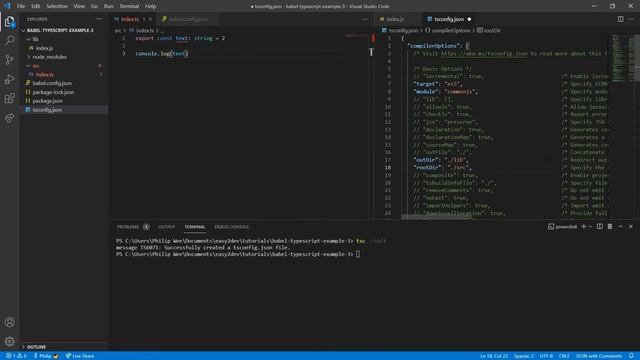
Task: Click the Spaces: 2 indentation setting
Action: pos(524,356)
